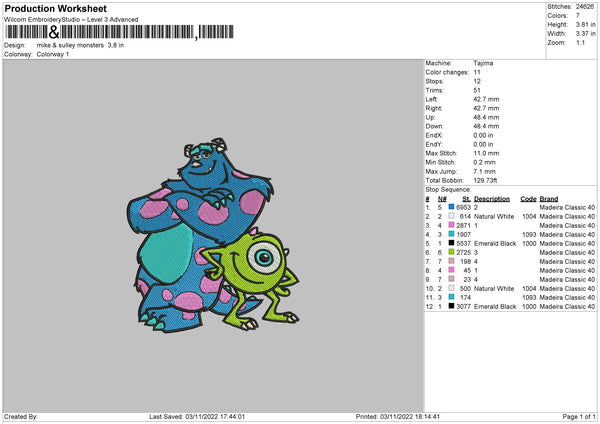Click the Left value '42.7 mm'
This screenshot has height=424, width=600.
pos(486,99)
